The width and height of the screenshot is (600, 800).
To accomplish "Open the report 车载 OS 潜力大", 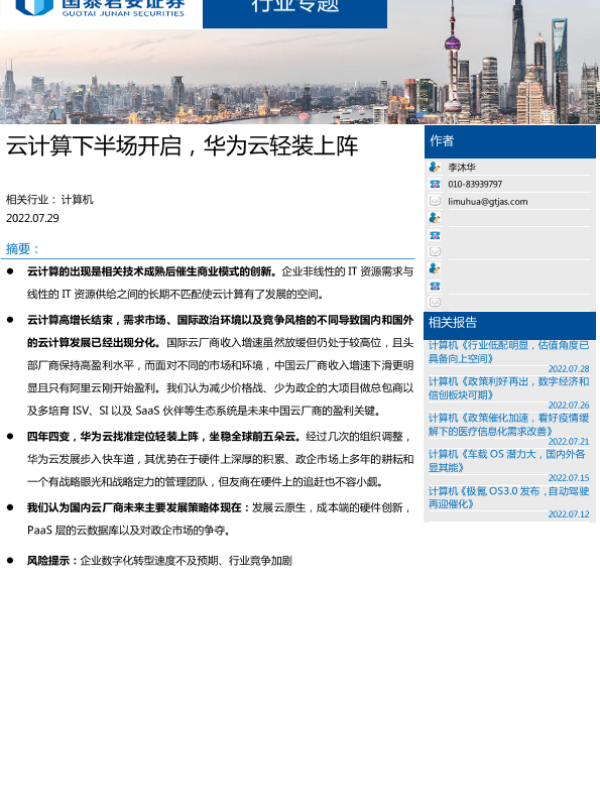I will (x=509, y=460).
